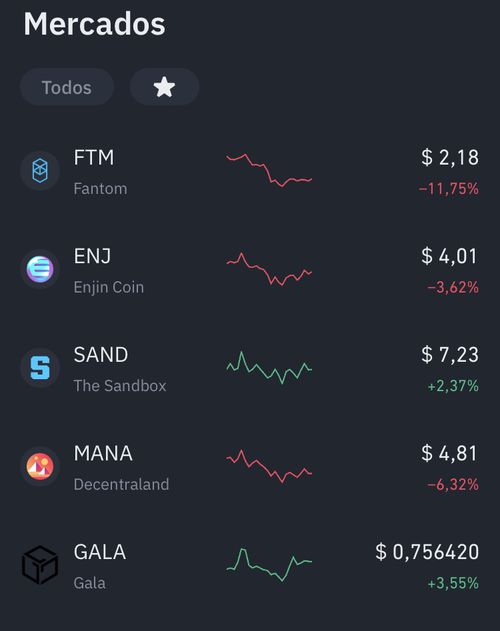View the MANA red sparkline chart
Viewport: 500px width, 631px height.
click(269, 466)
